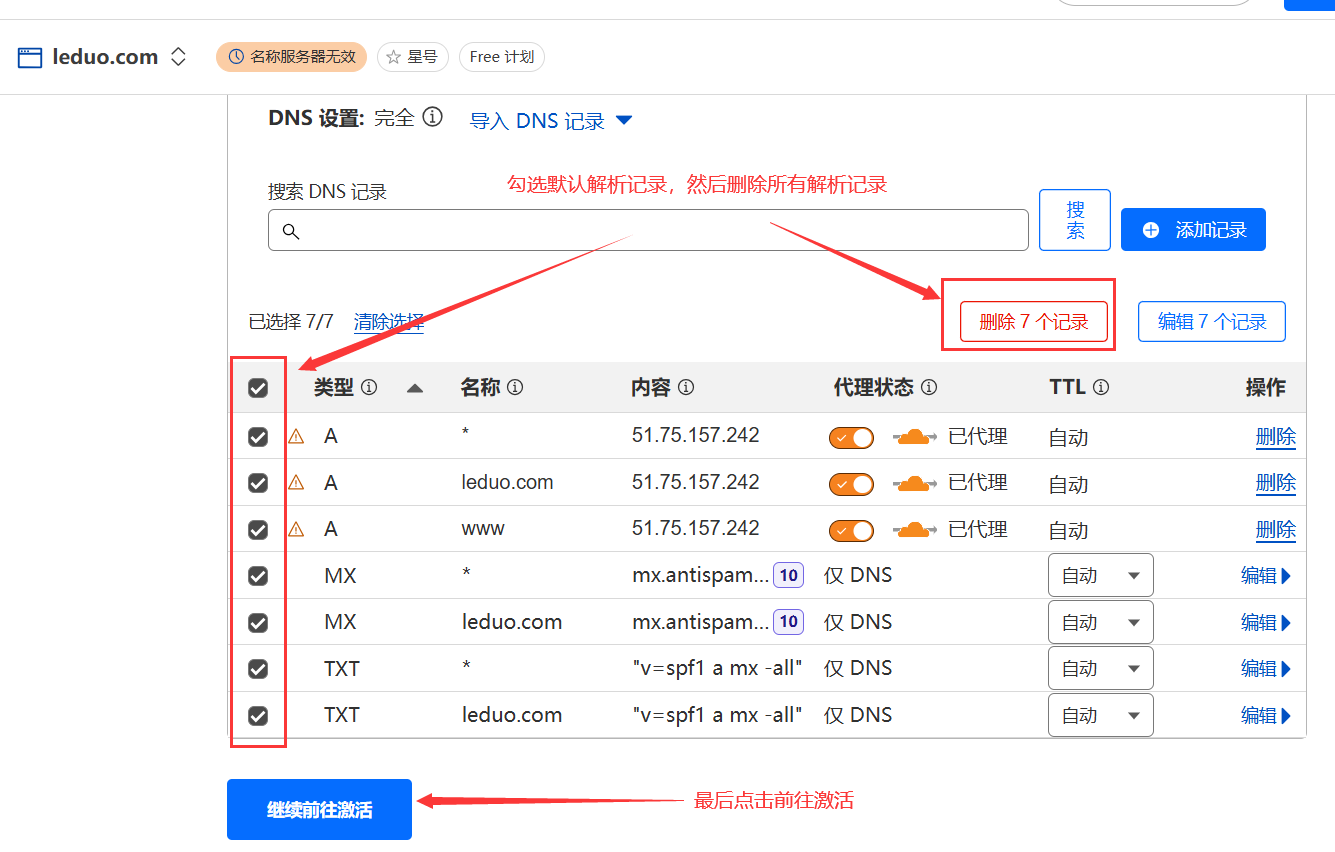The image size is (1335, 852).
Task: Click the sort arrow in 类型 column
Action: [415, 388]
